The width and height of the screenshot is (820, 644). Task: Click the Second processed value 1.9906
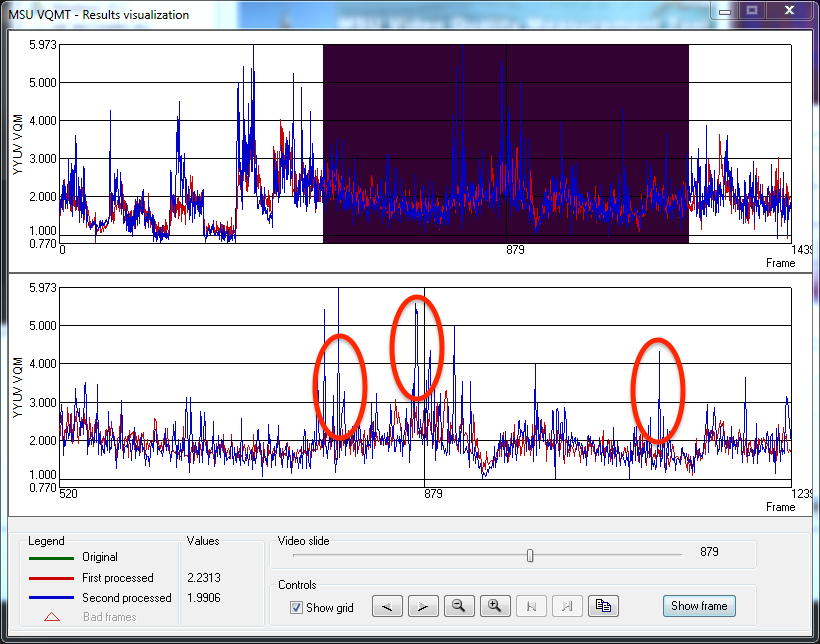[x=204, y=597]
